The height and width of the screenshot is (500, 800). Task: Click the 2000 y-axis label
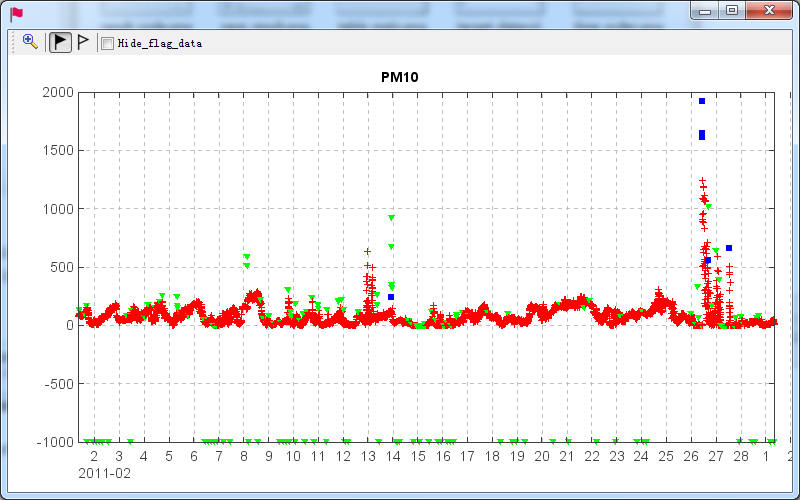click(x=58, y=93)
